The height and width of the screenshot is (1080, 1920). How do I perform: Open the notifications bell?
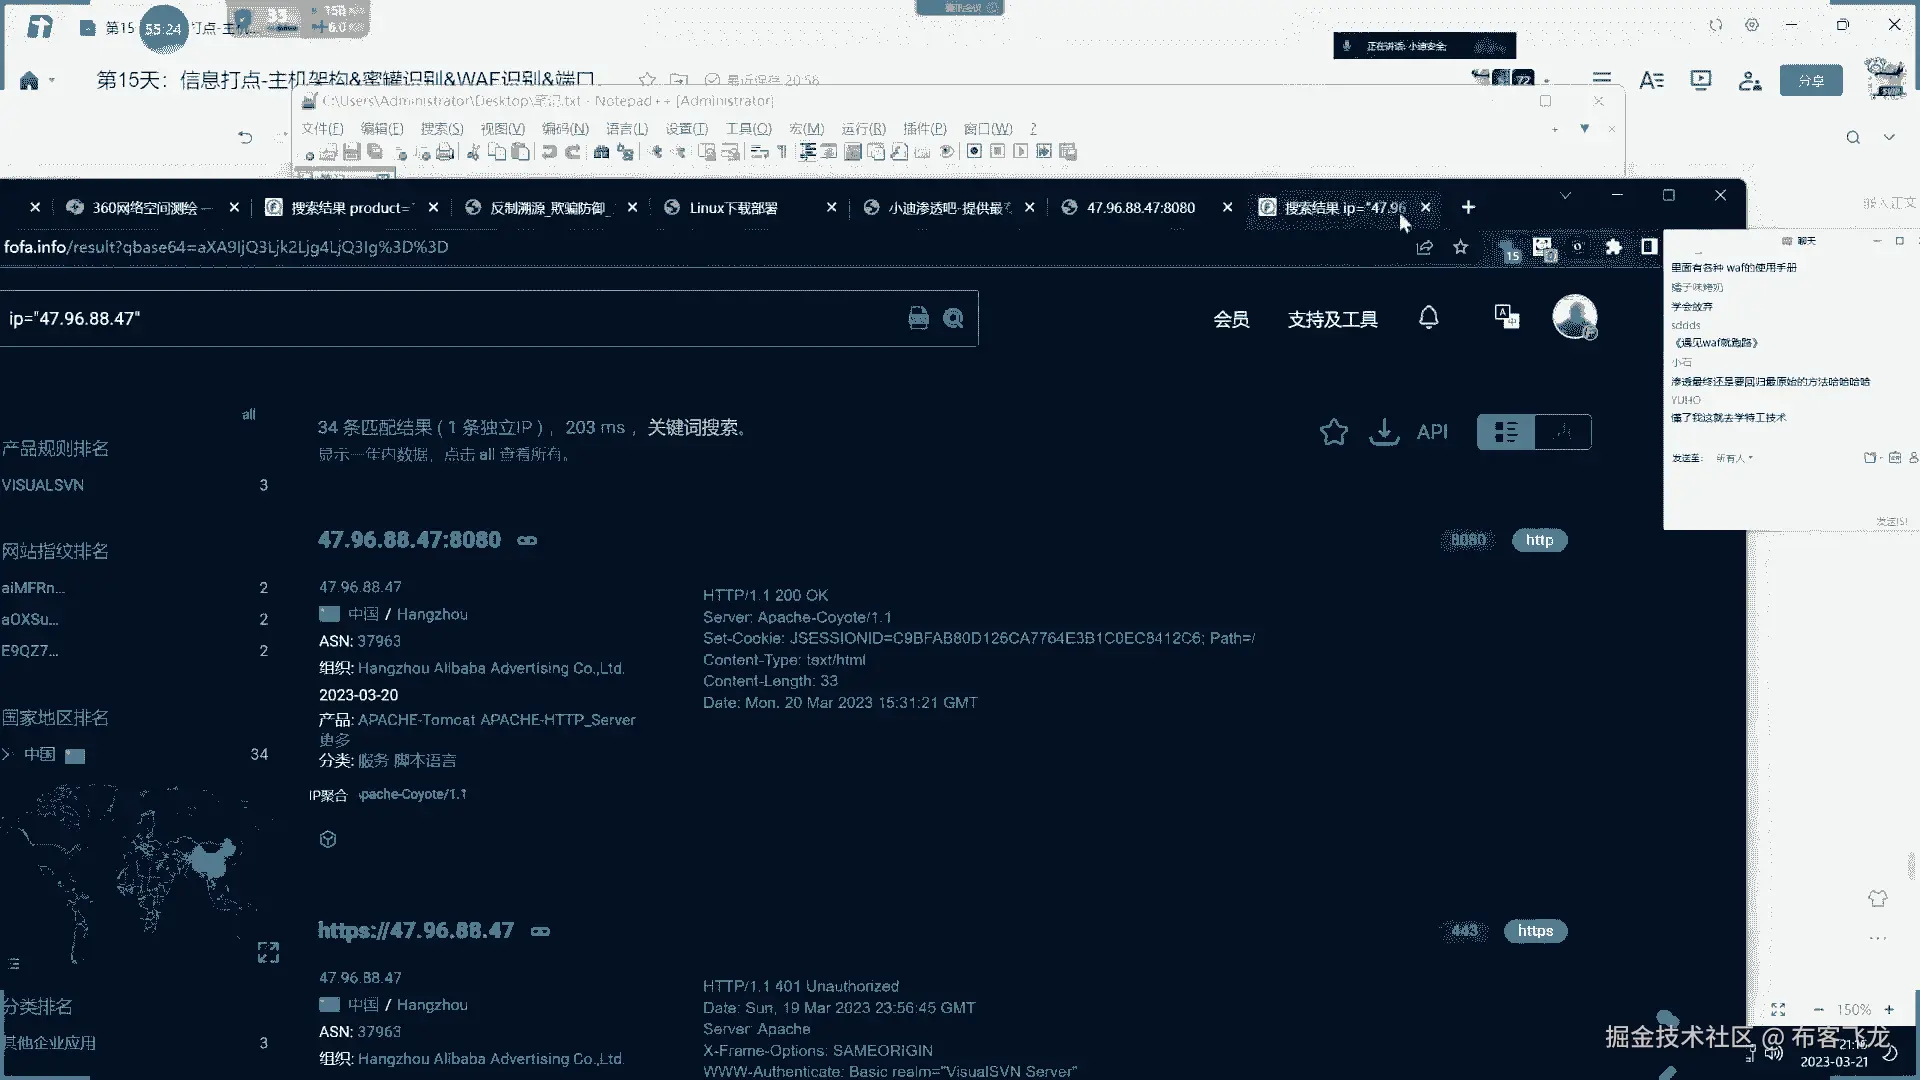point(1428,318)
